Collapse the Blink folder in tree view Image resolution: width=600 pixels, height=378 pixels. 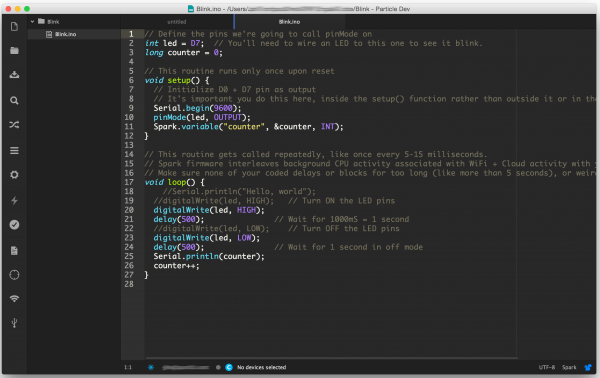(x=33, y=21)
